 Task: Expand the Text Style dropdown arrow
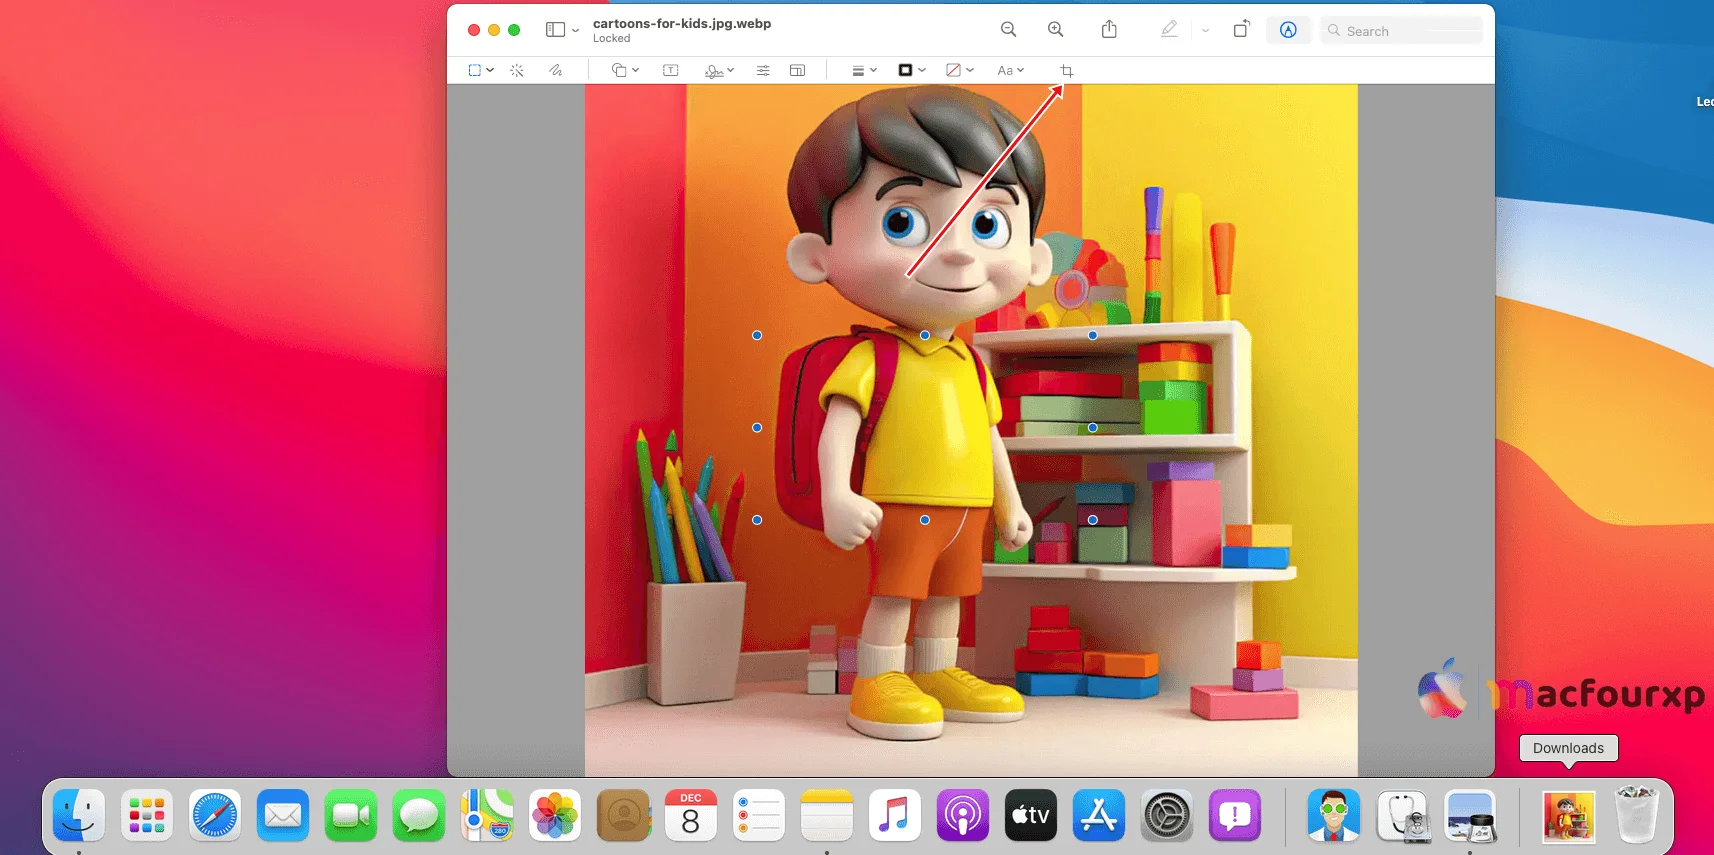pyautogui.click(x=1021, y=70)
